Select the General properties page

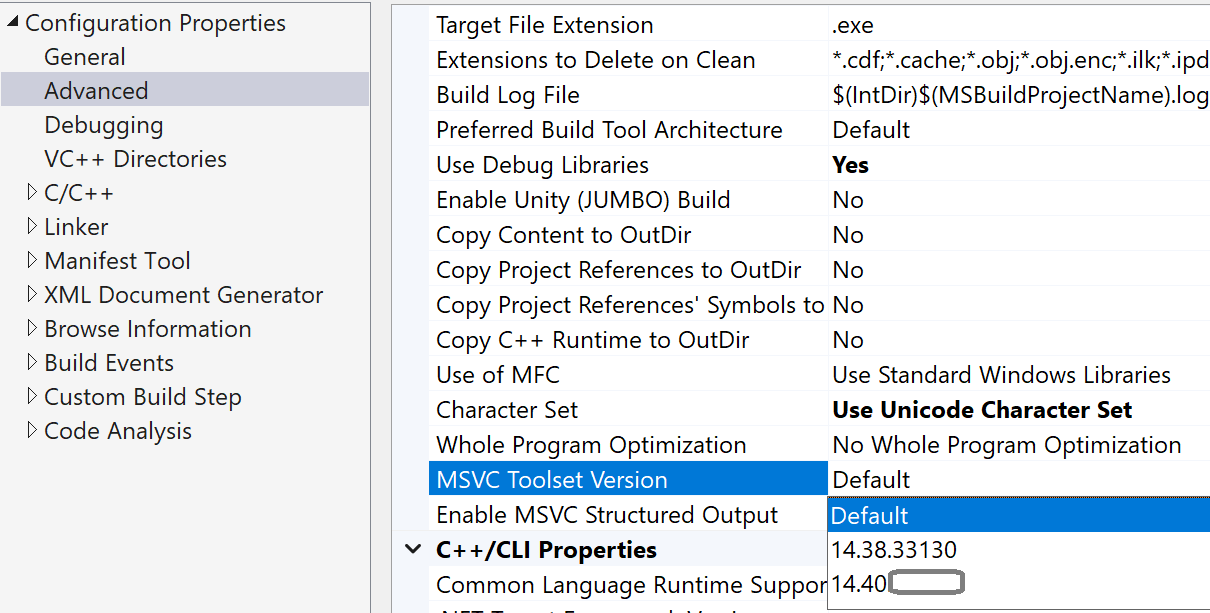85,57
